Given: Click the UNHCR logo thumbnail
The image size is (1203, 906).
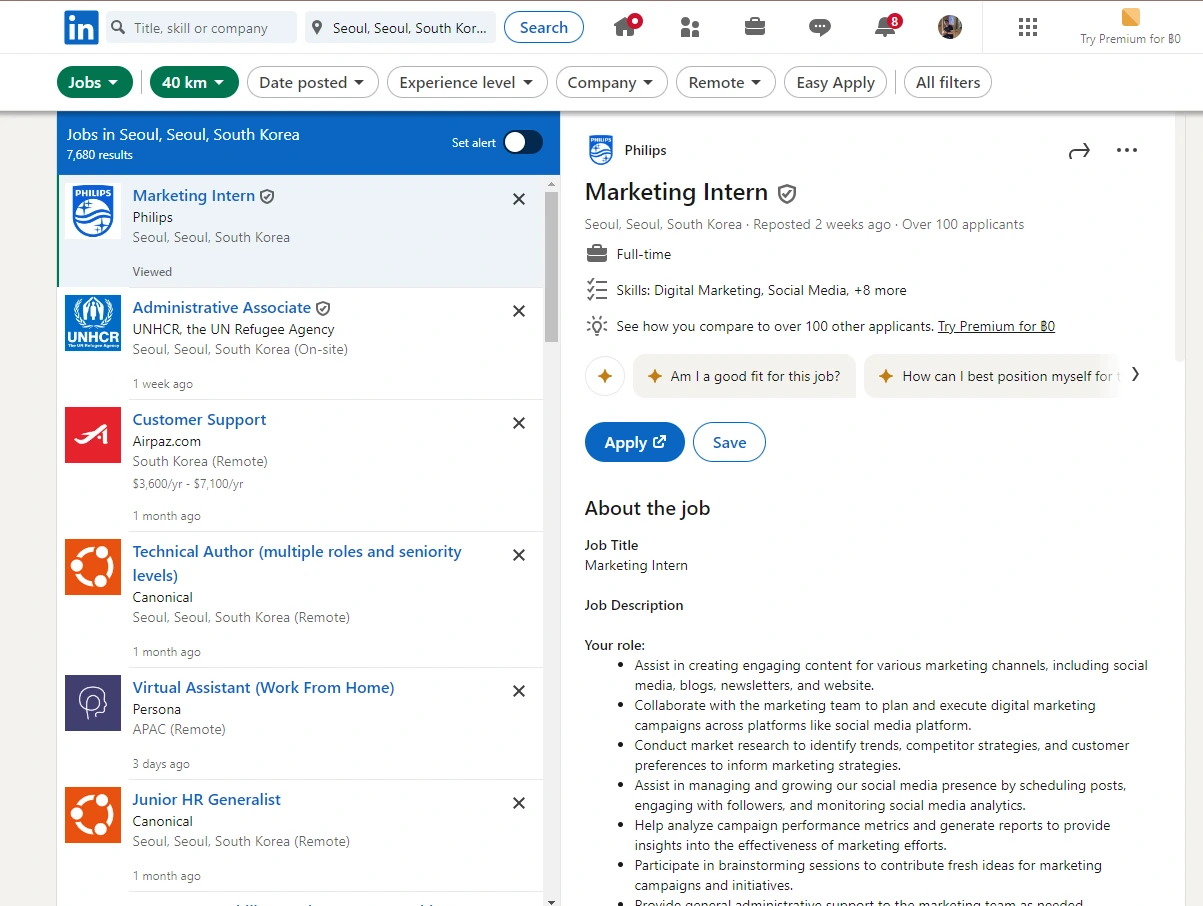Looking at the screenshot, I should pyautogui.click(x=93, y=323).
